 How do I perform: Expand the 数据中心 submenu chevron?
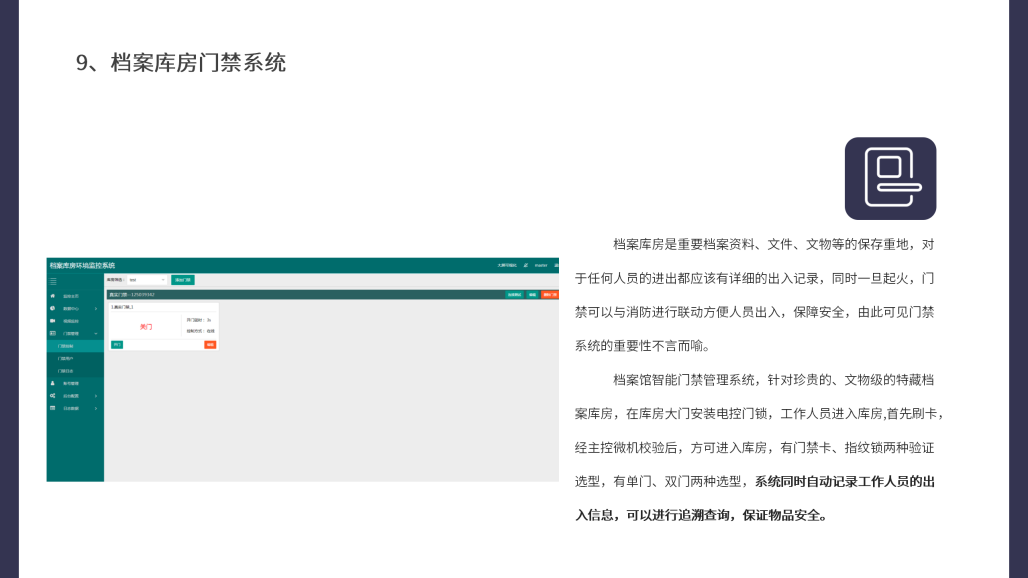pyautogui.click(x=95, y=309)
